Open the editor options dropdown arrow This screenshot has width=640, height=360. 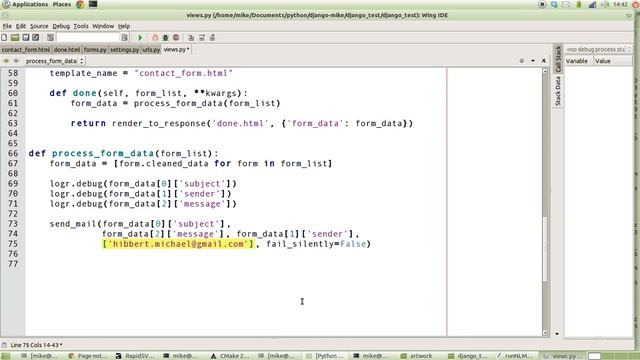pyautogui.click(x=533, y=61)
